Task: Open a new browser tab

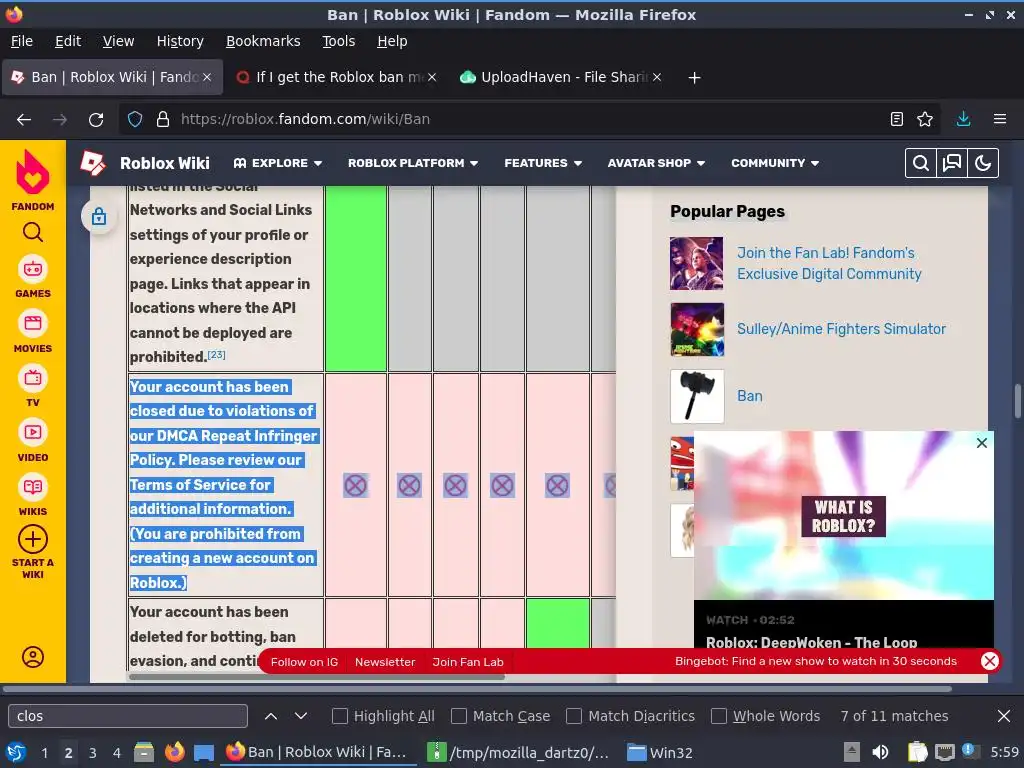Action: point(694,78)
